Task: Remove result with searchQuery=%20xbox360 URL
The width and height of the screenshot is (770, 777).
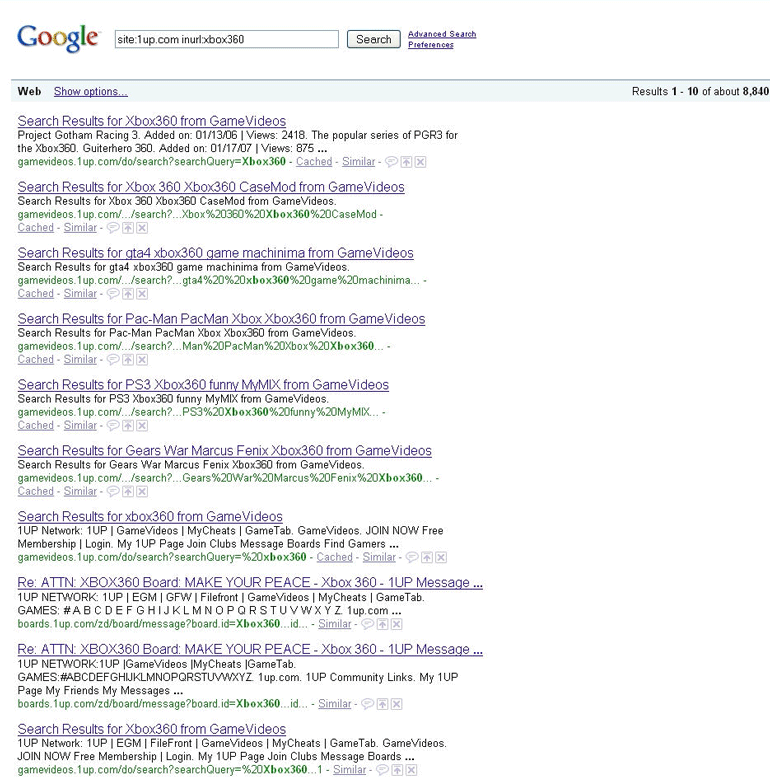Action: [x=440, y=557]
